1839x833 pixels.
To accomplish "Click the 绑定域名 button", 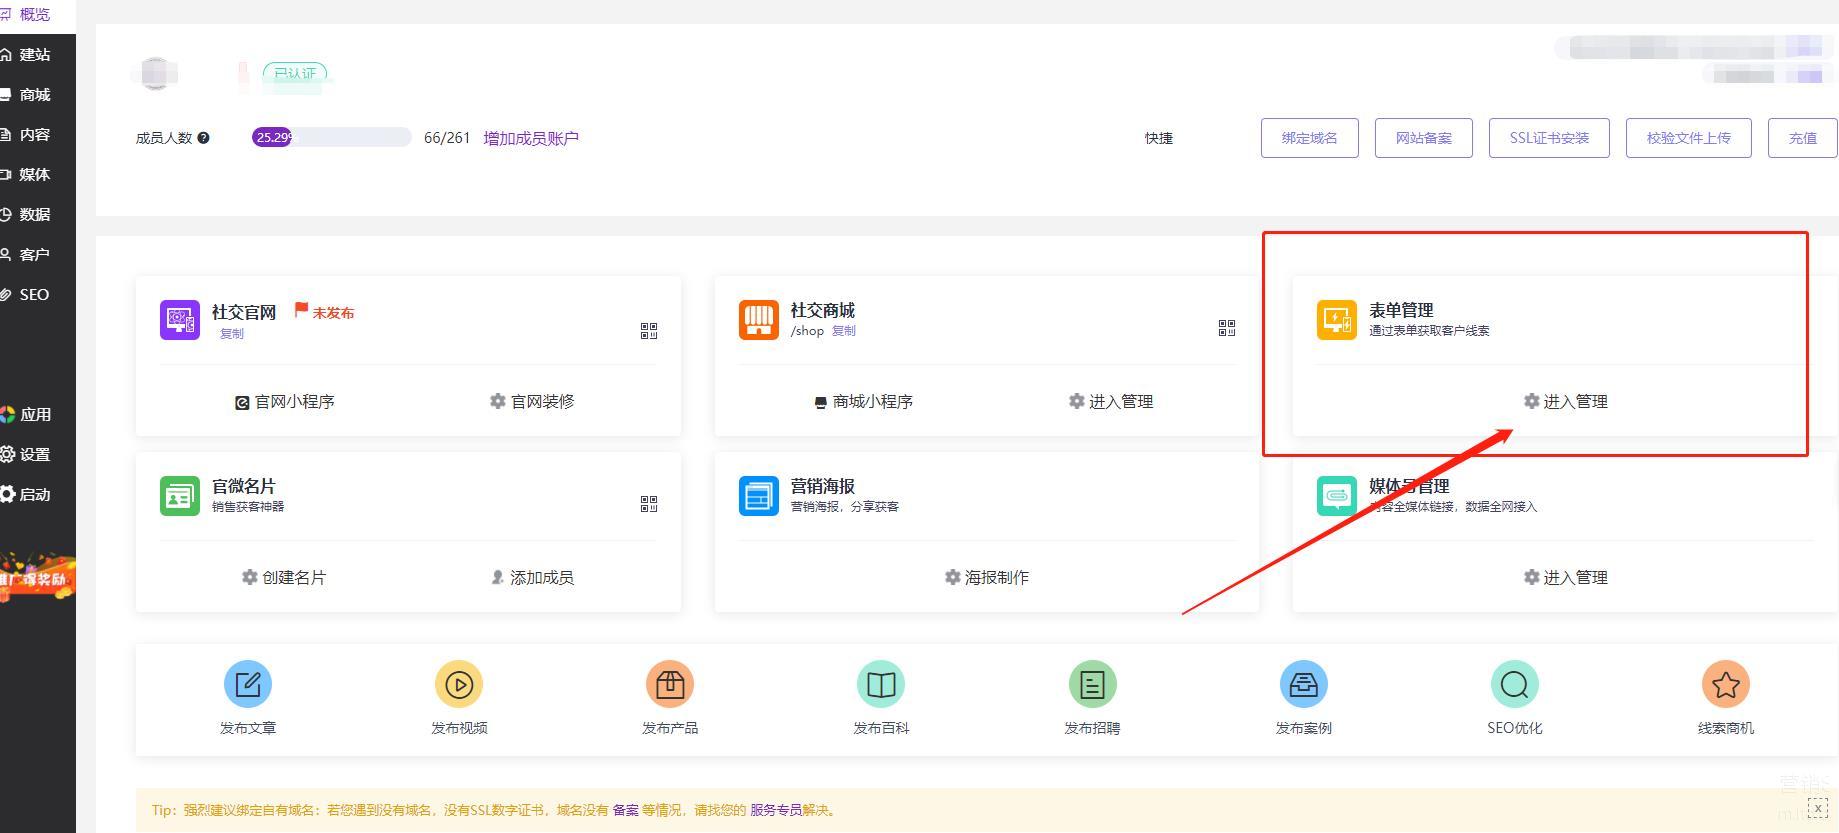I will click(1309, 138).
